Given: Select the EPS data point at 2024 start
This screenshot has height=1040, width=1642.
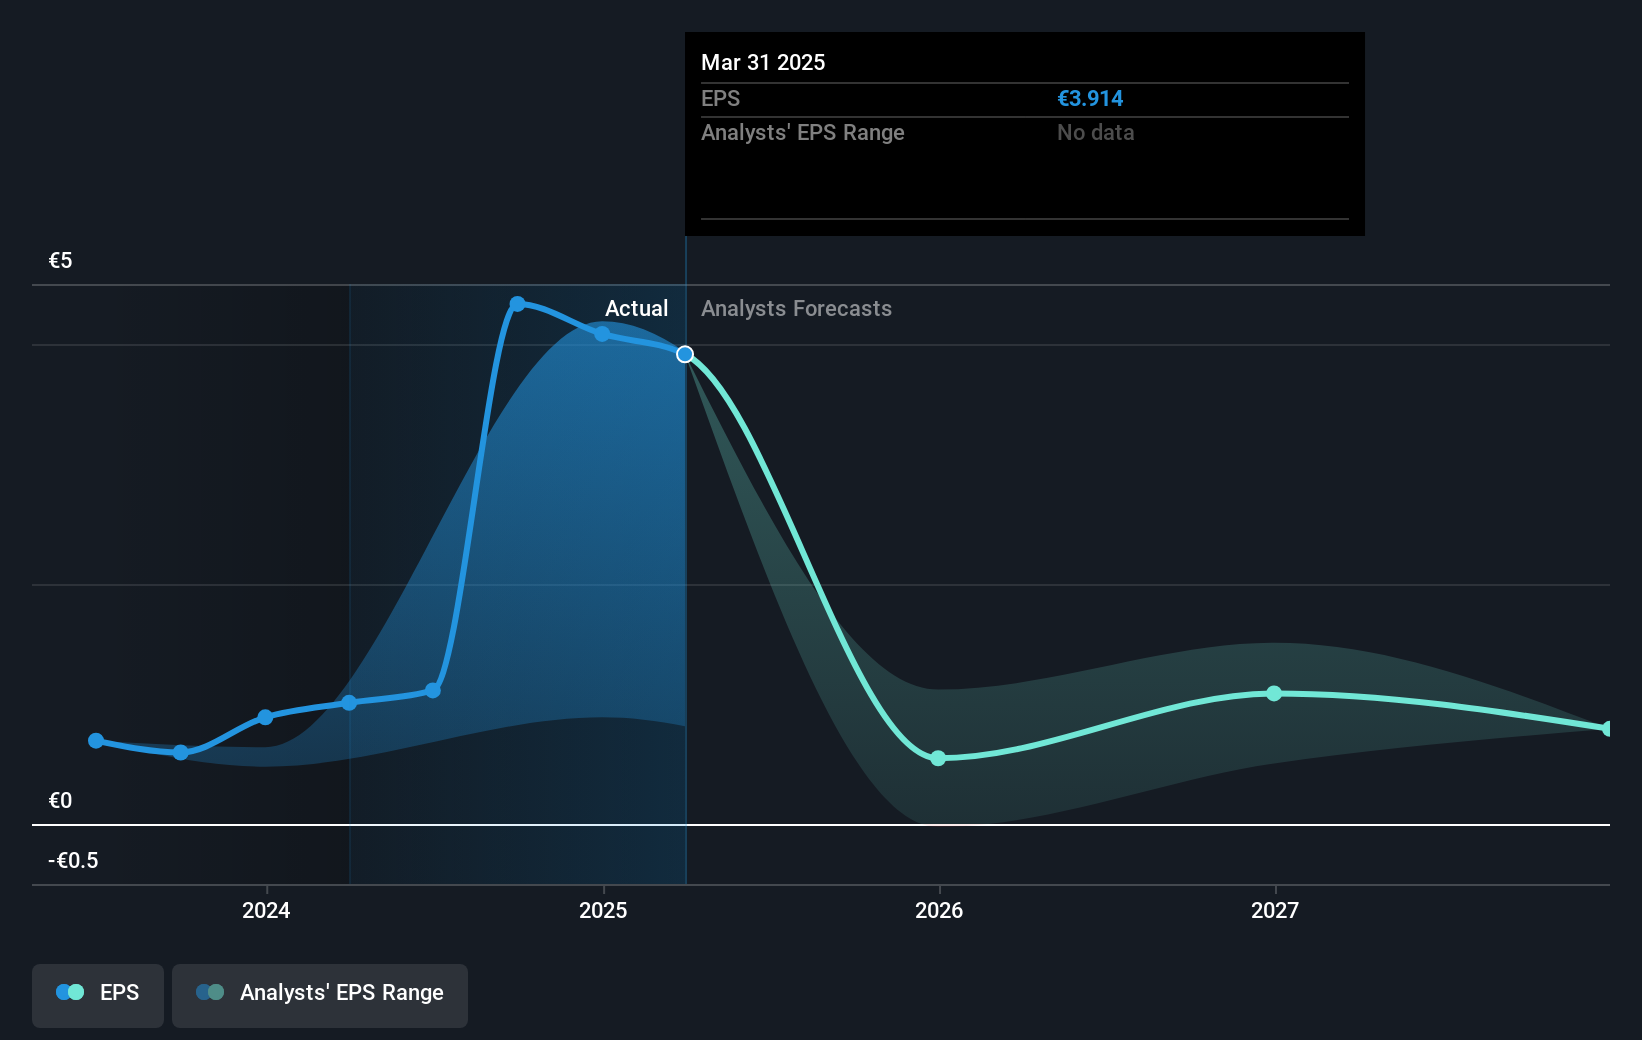Looking at the screenshot, I should (265, 717).
